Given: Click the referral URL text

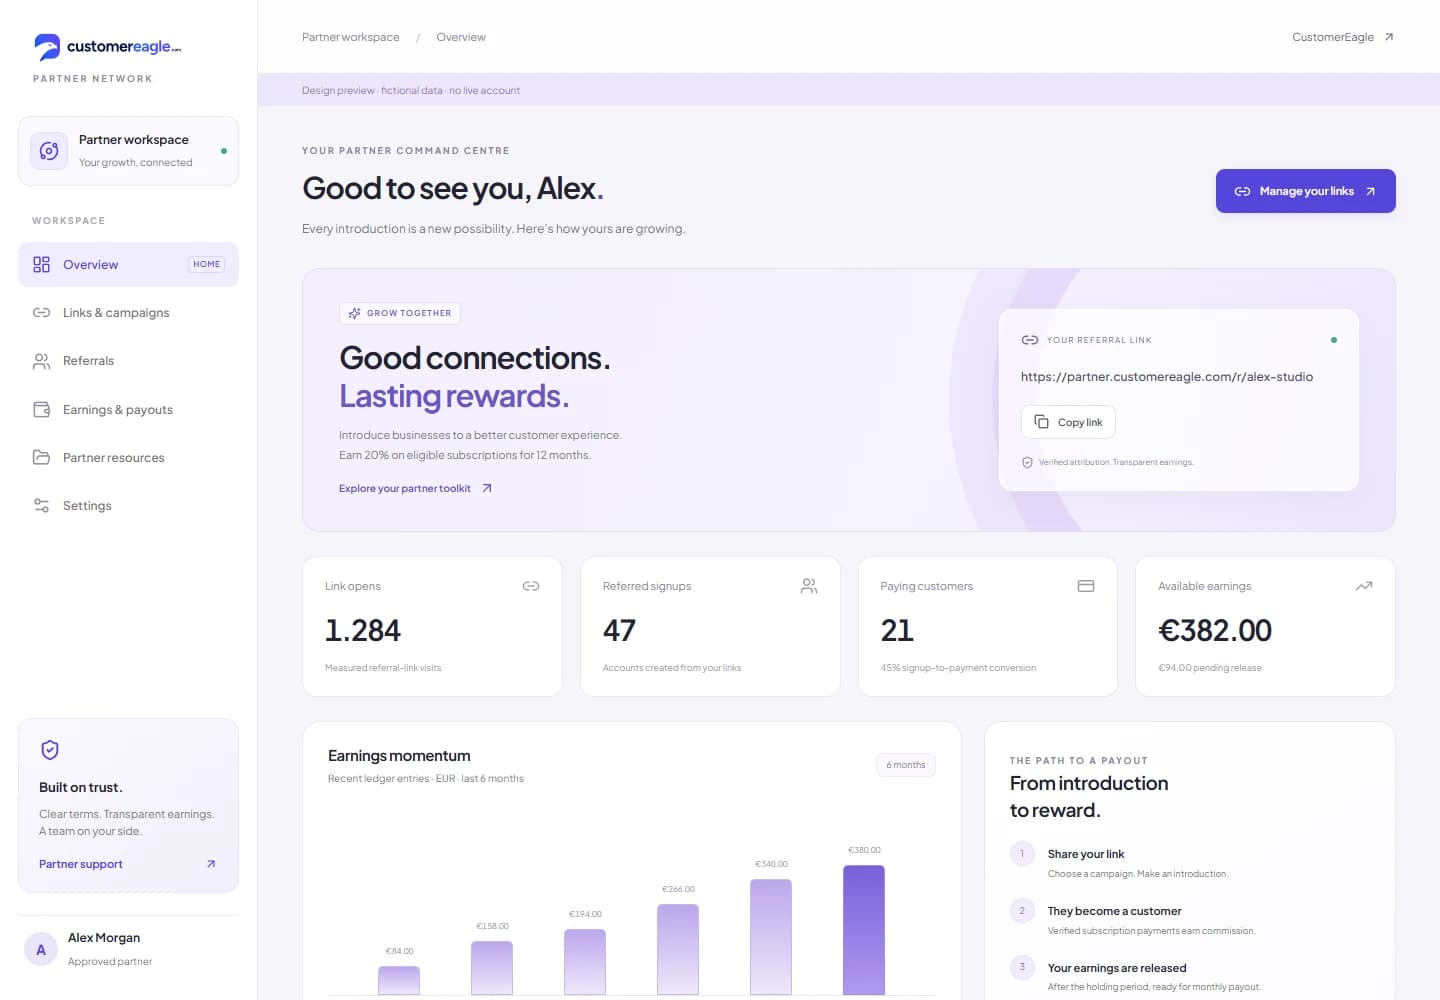Looking at the screenshot, I should (1167, 377).
